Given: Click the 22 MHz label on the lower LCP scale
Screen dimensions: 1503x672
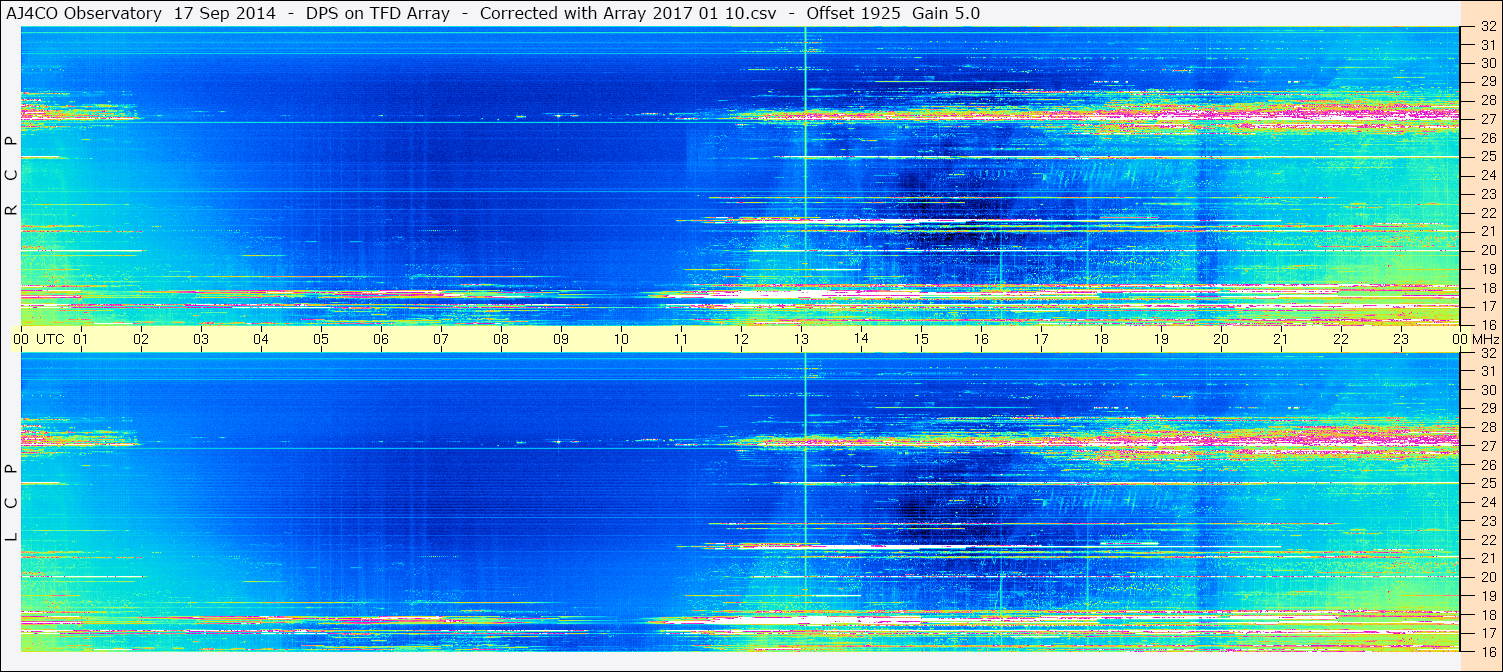Looking at the screenshot, I should click(1487, 540).
